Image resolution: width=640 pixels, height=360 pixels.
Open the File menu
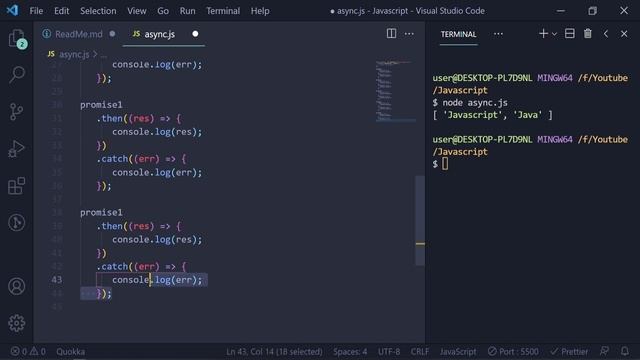pos(36,11)
